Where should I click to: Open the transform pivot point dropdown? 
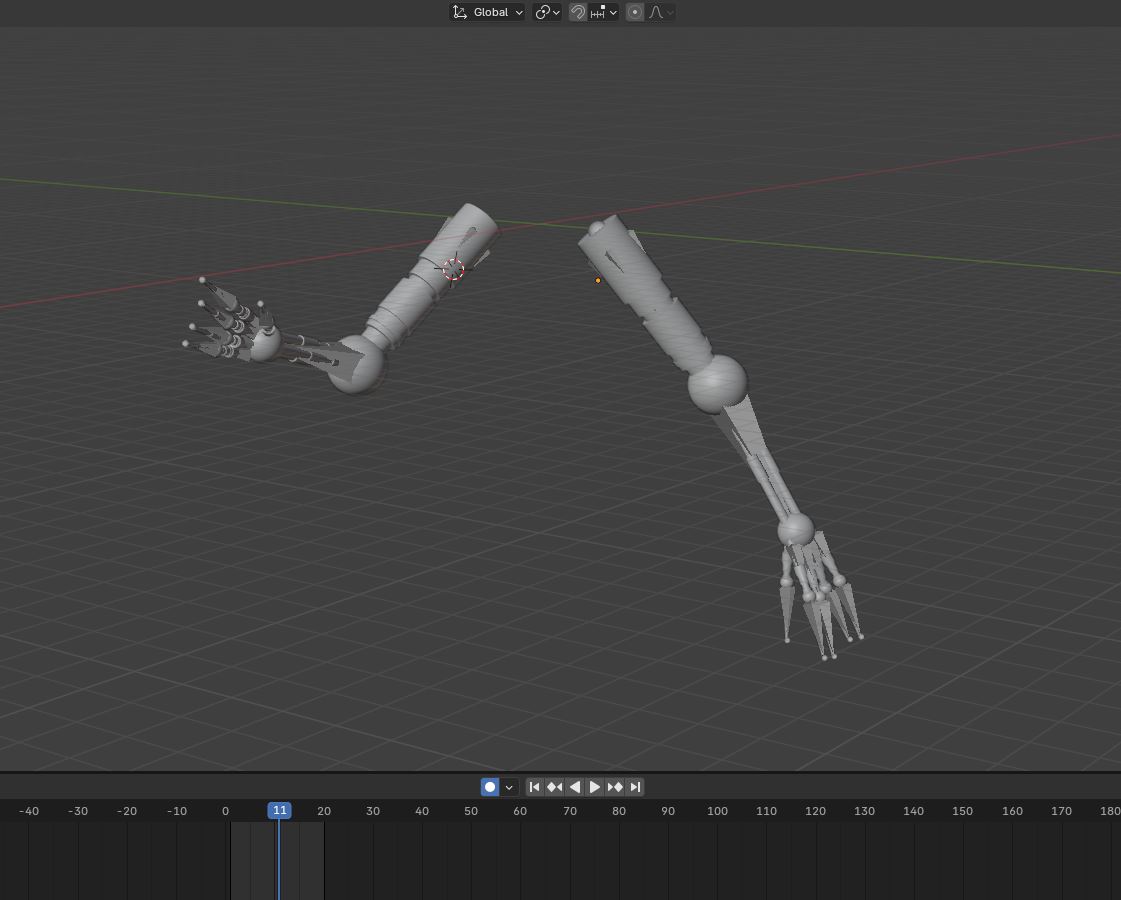point(548,12)
